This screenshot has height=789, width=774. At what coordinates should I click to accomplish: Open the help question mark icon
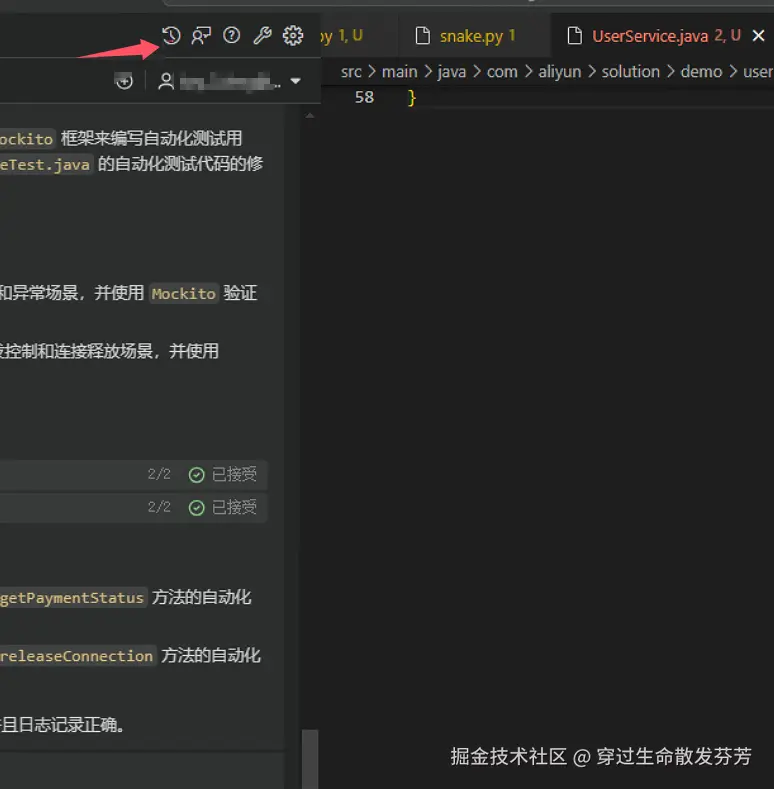[231, 36]
